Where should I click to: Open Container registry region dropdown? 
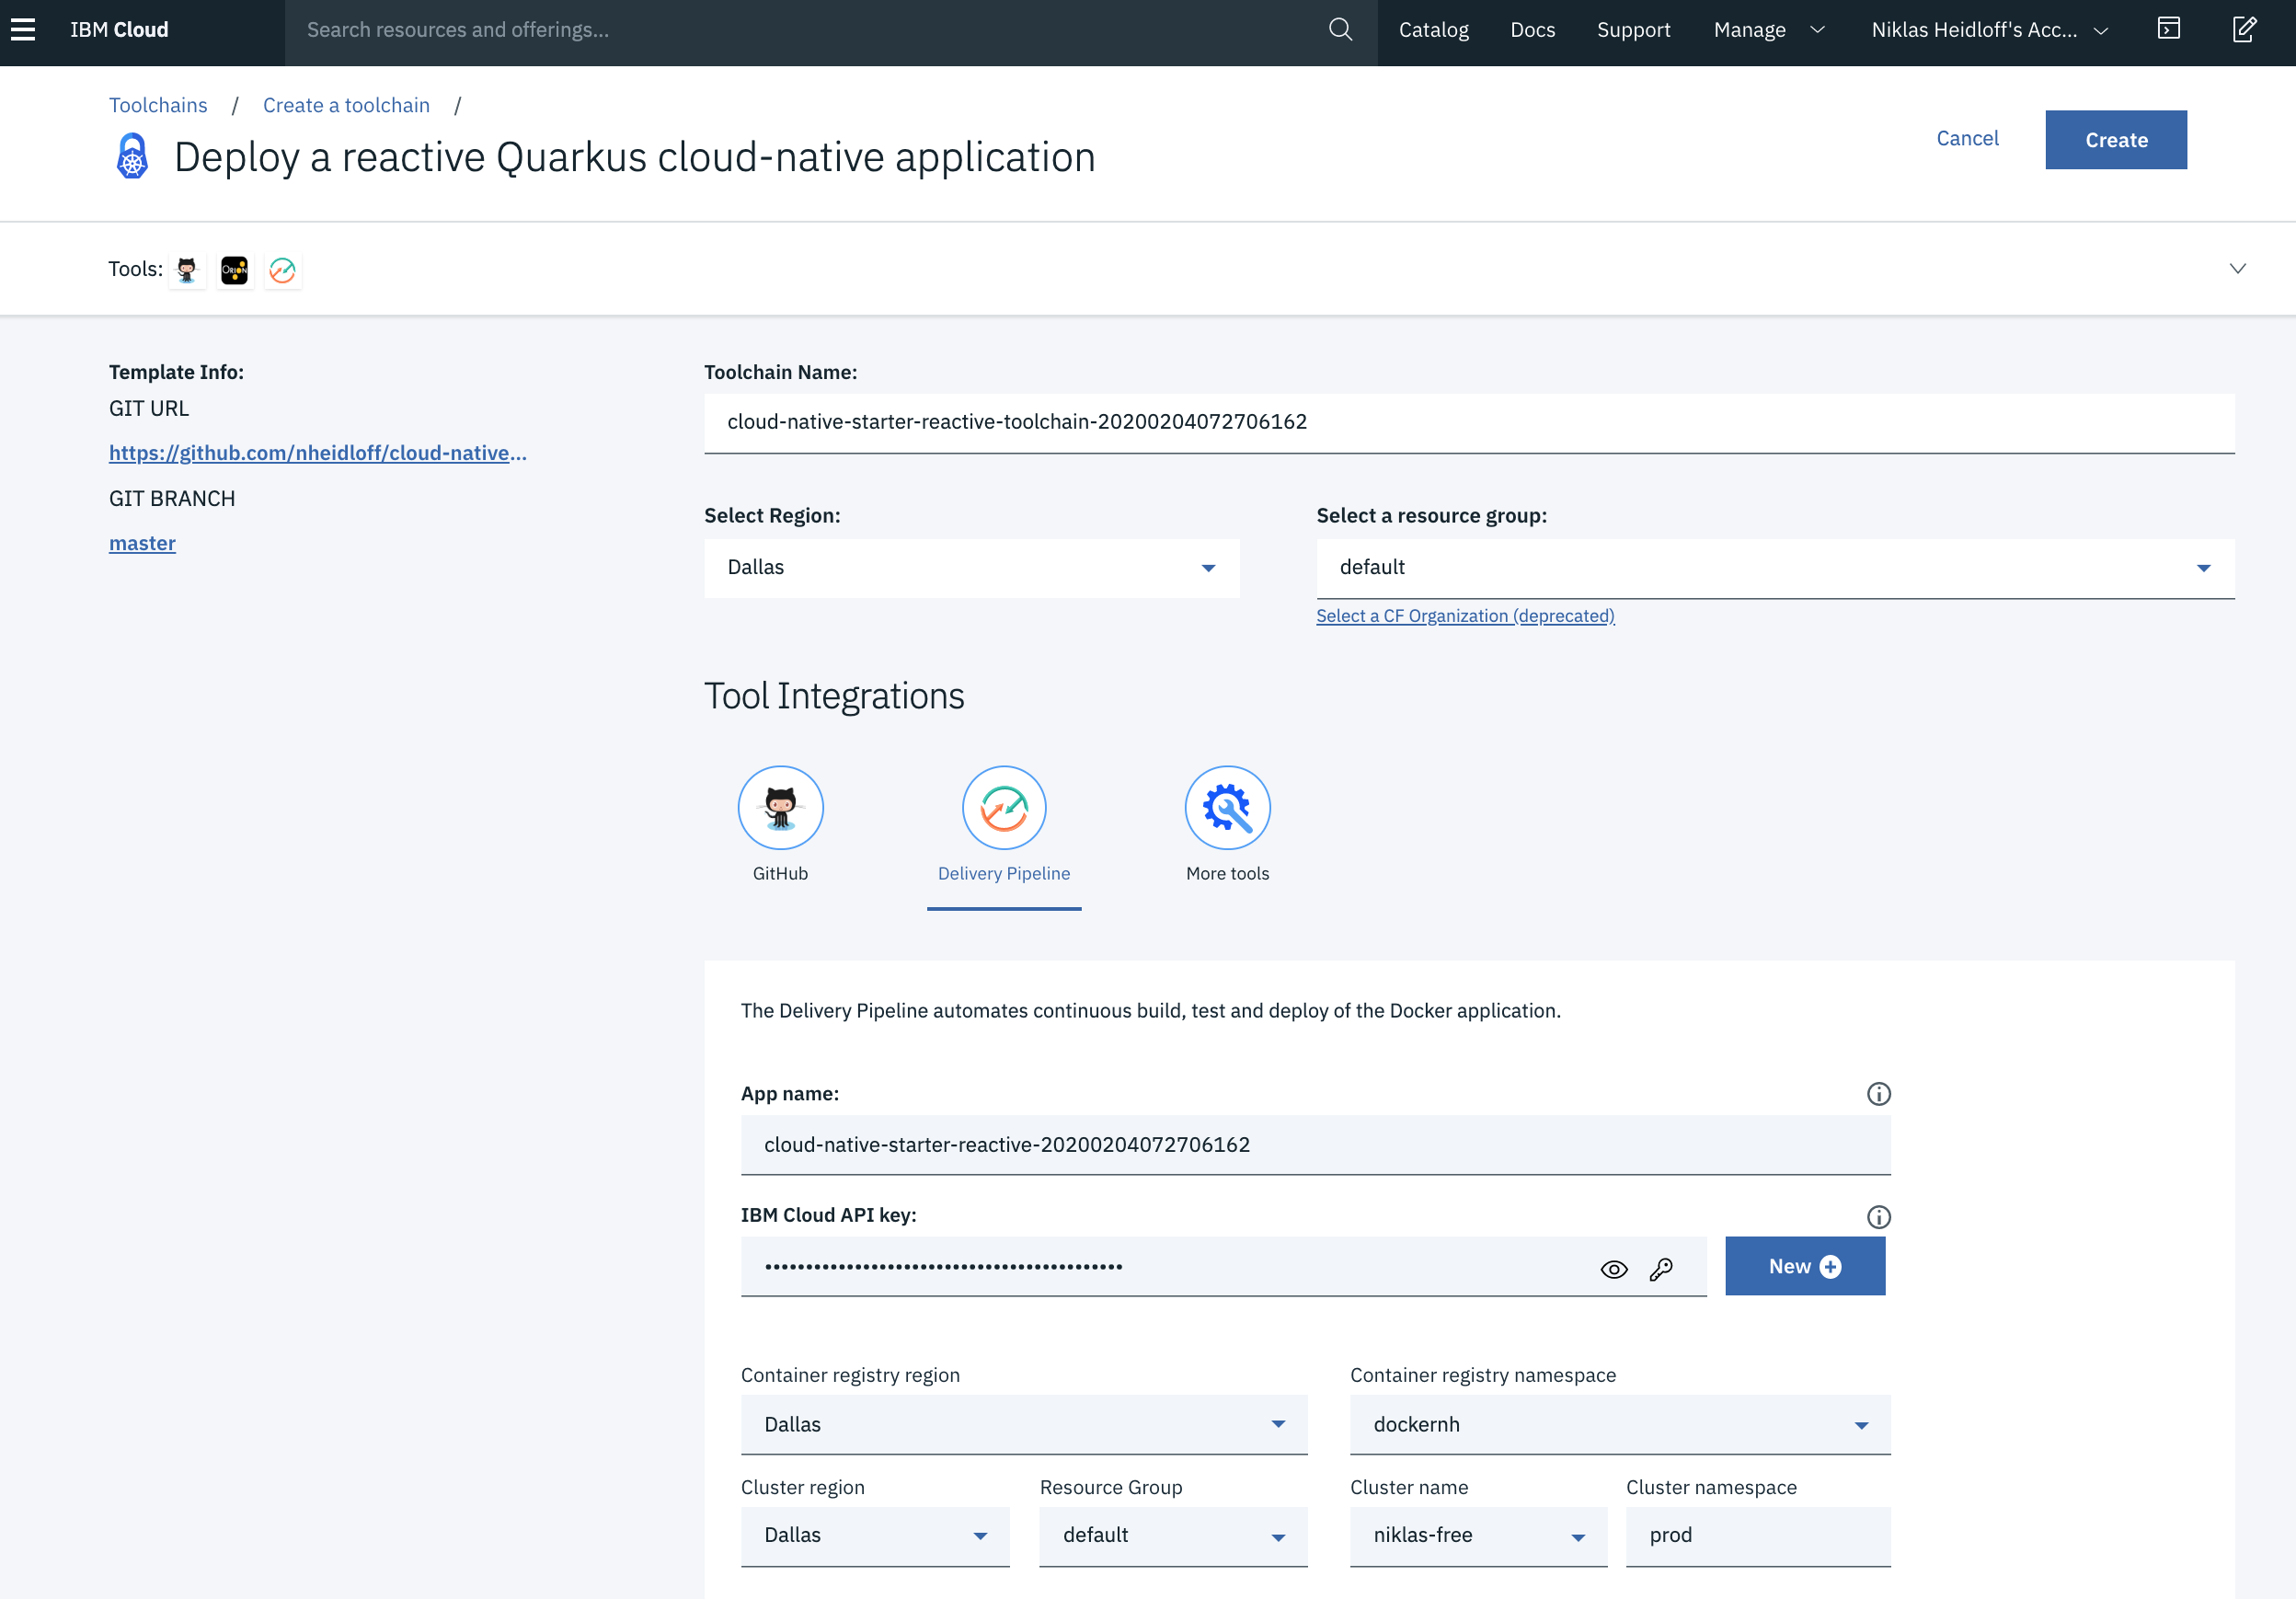click(1023, 1424)
